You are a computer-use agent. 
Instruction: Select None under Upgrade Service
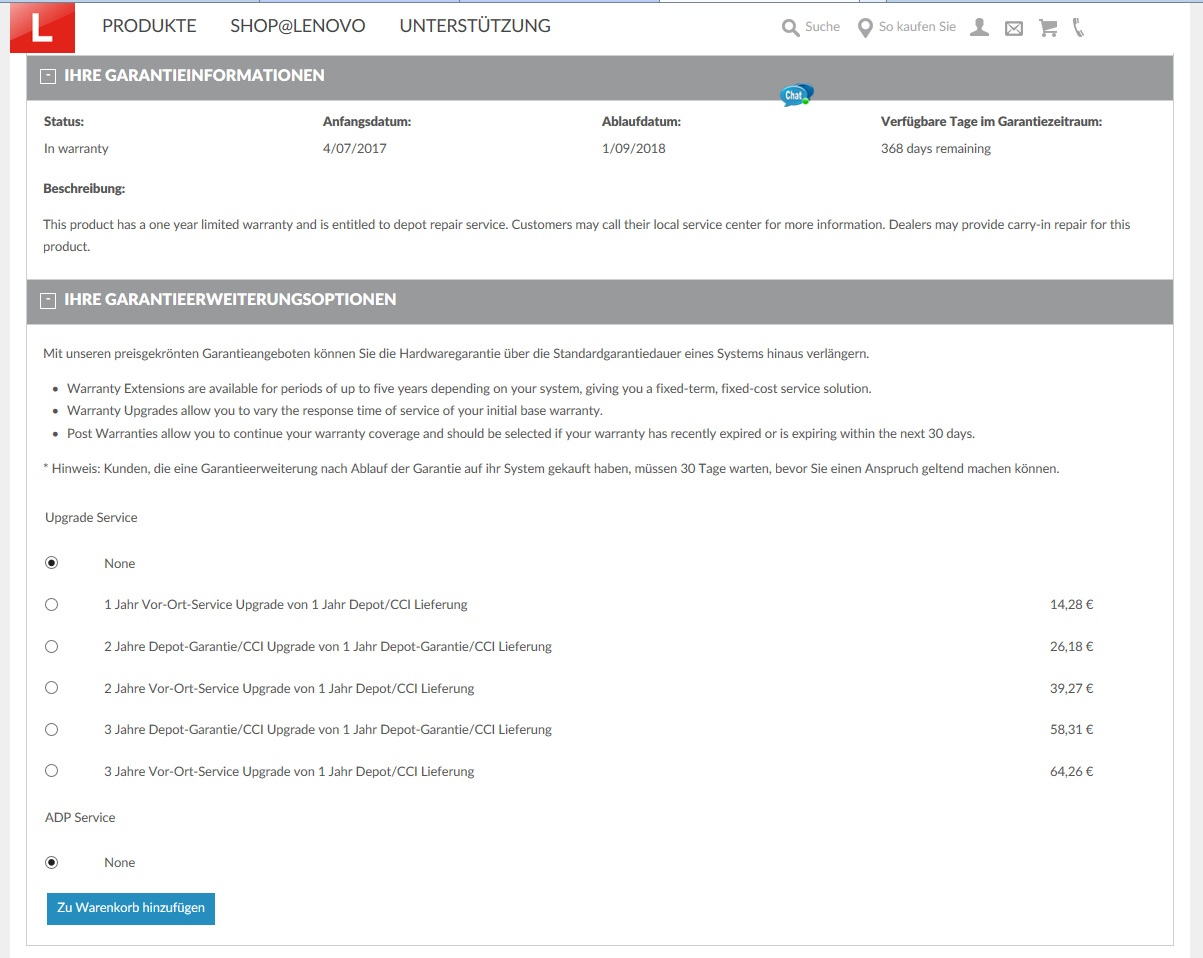52,563
